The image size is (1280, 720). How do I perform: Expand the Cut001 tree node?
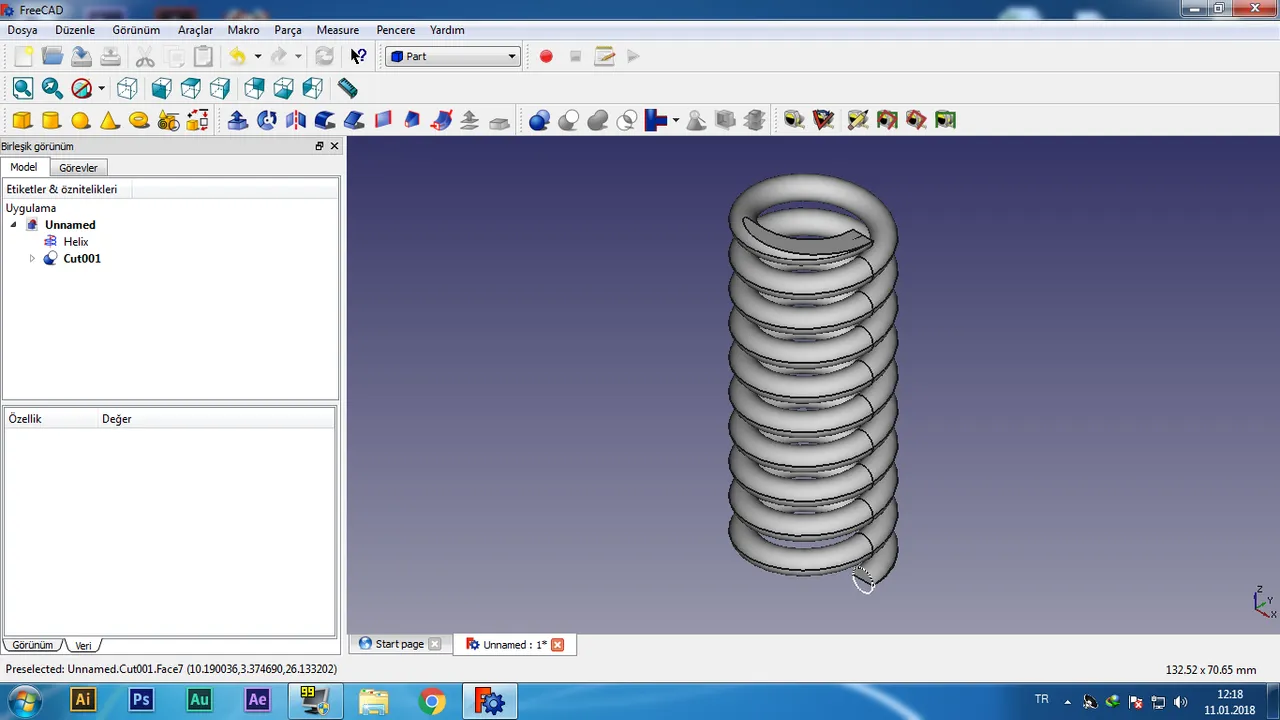tap(32, 258)
